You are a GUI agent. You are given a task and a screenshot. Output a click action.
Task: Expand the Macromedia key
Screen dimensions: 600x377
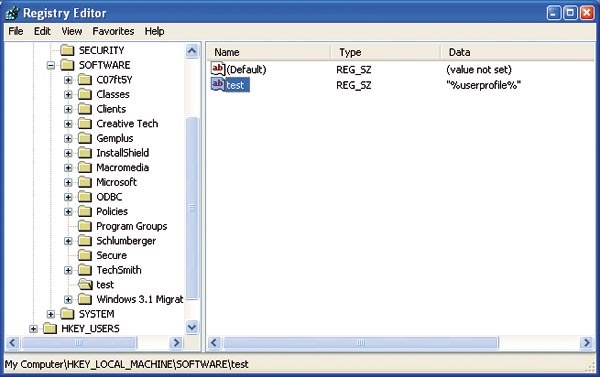[68, 168]
